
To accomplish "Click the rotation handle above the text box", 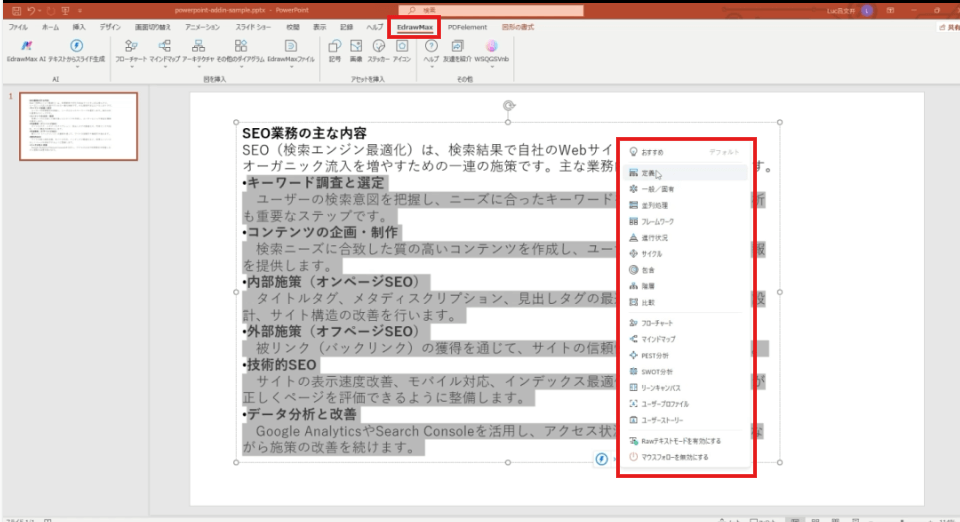I will (x=508, y=105).
